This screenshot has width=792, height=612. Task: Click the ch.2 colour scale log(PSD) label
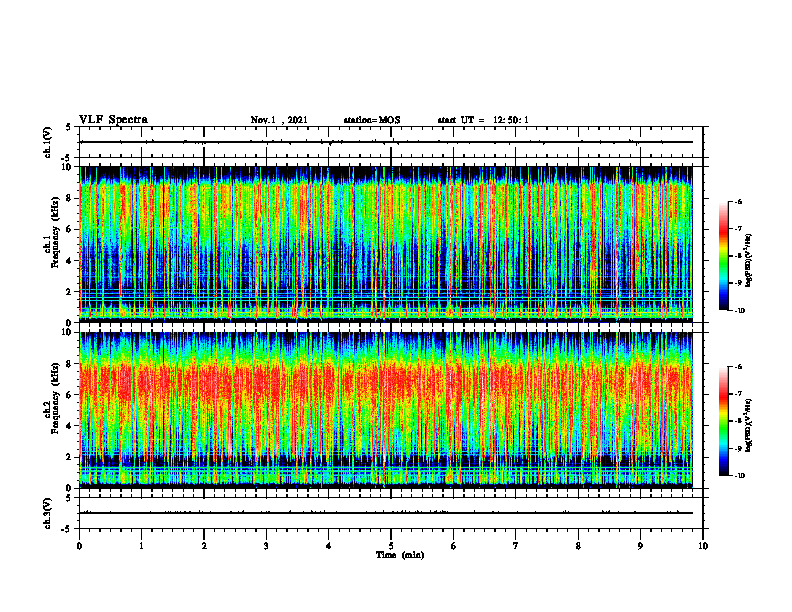(749, 425)
